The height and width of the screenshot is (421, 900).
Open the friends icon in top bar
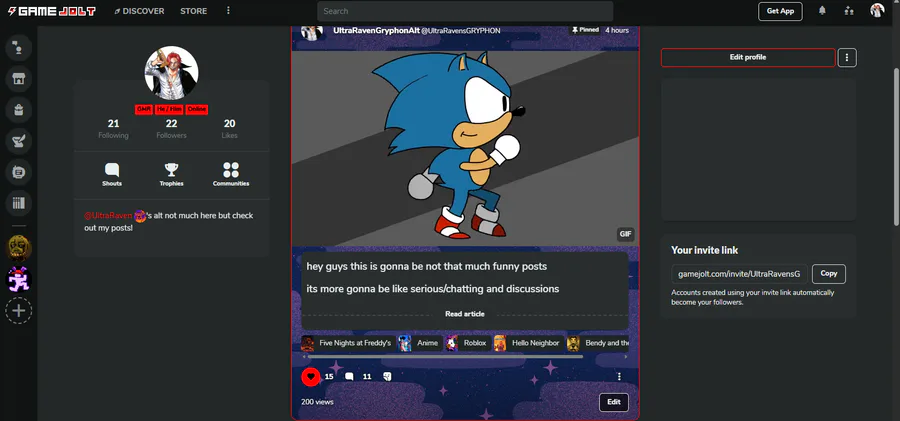point(849,11)
